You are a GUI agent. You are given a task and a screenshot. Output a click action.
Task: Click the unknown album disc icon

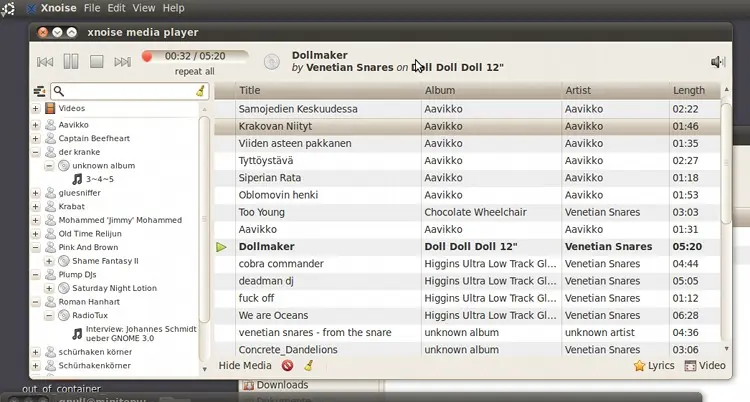coord(64,166)
